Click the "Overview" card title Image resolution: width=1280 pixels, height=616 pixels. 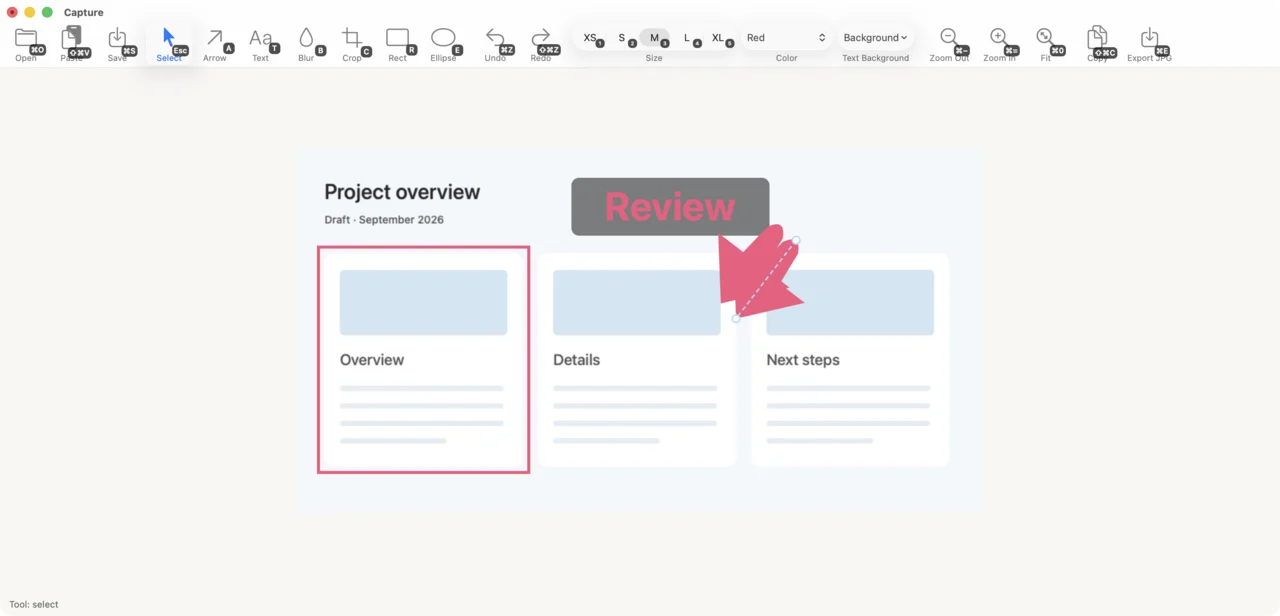pos(372,360)
